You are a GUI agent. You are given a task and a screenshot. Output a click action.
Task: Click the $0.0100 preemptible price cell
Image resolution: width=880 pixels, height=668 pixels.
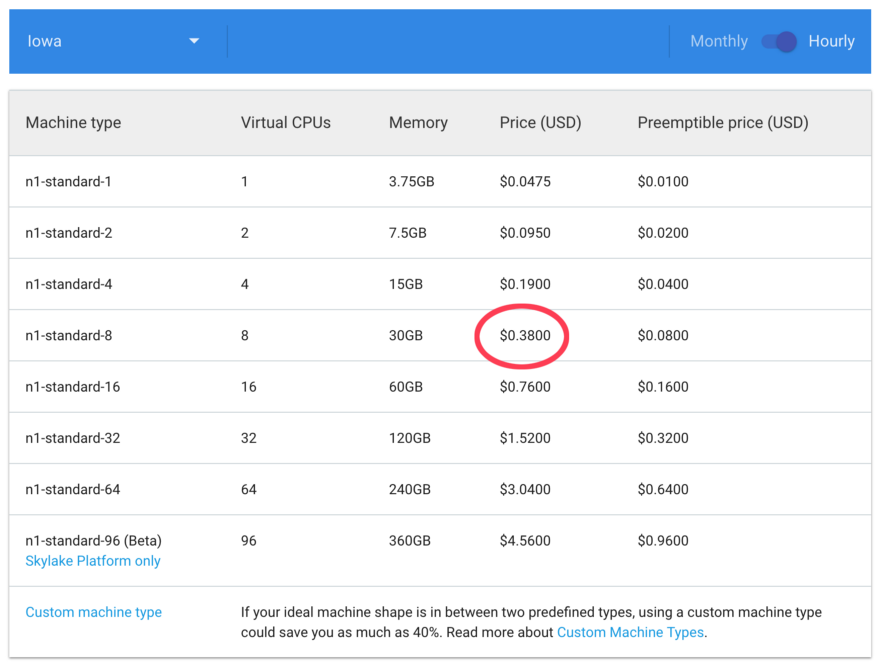coord(663,182)
